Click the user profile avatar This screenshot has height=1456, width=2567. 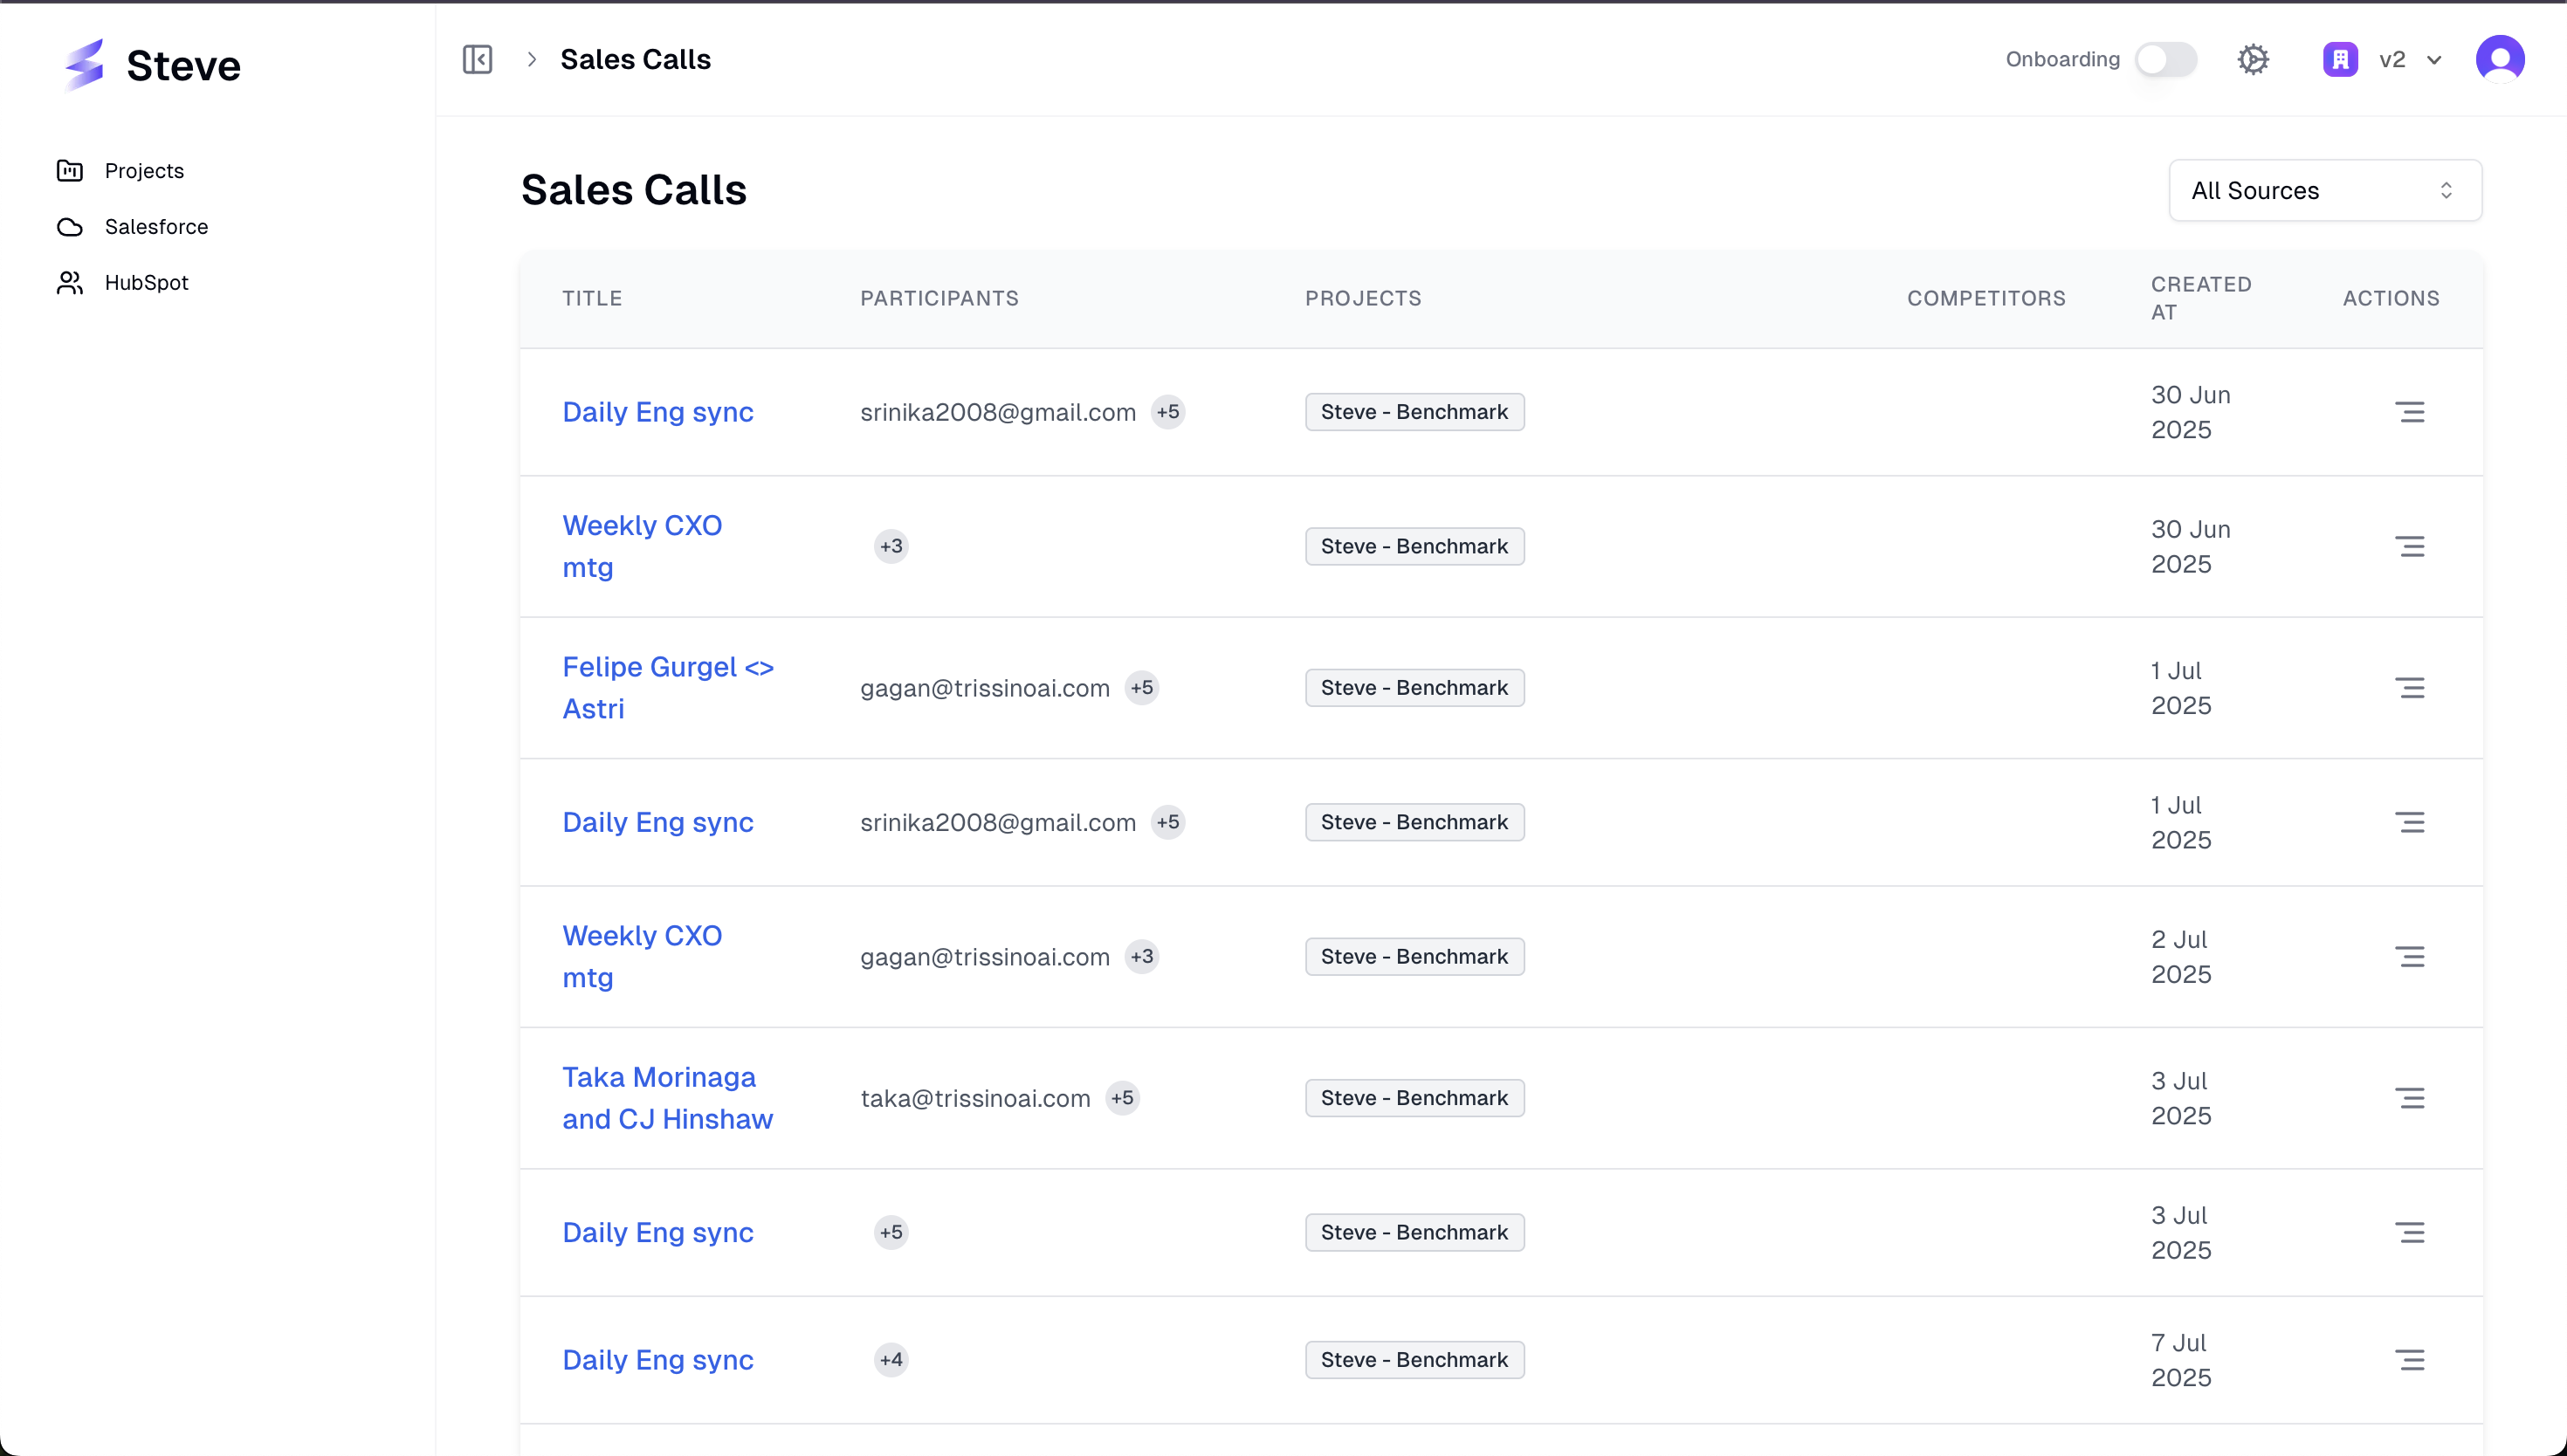pos(2499,59)
